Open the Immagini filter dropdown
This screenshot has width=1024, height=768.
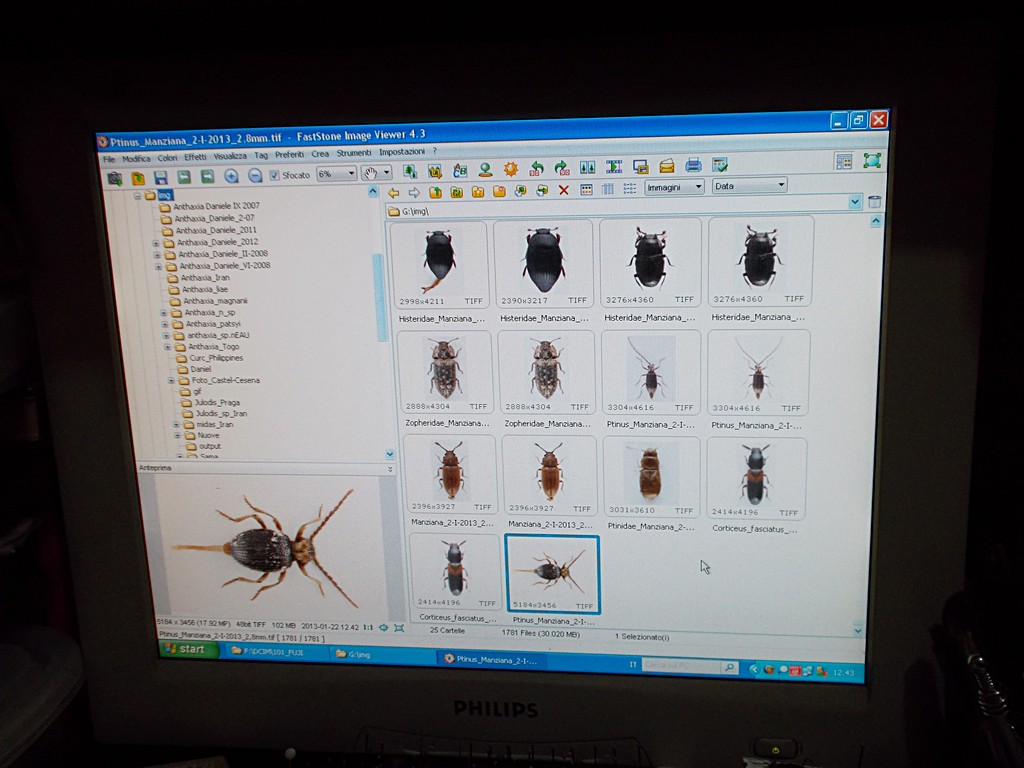click(674, 187)
